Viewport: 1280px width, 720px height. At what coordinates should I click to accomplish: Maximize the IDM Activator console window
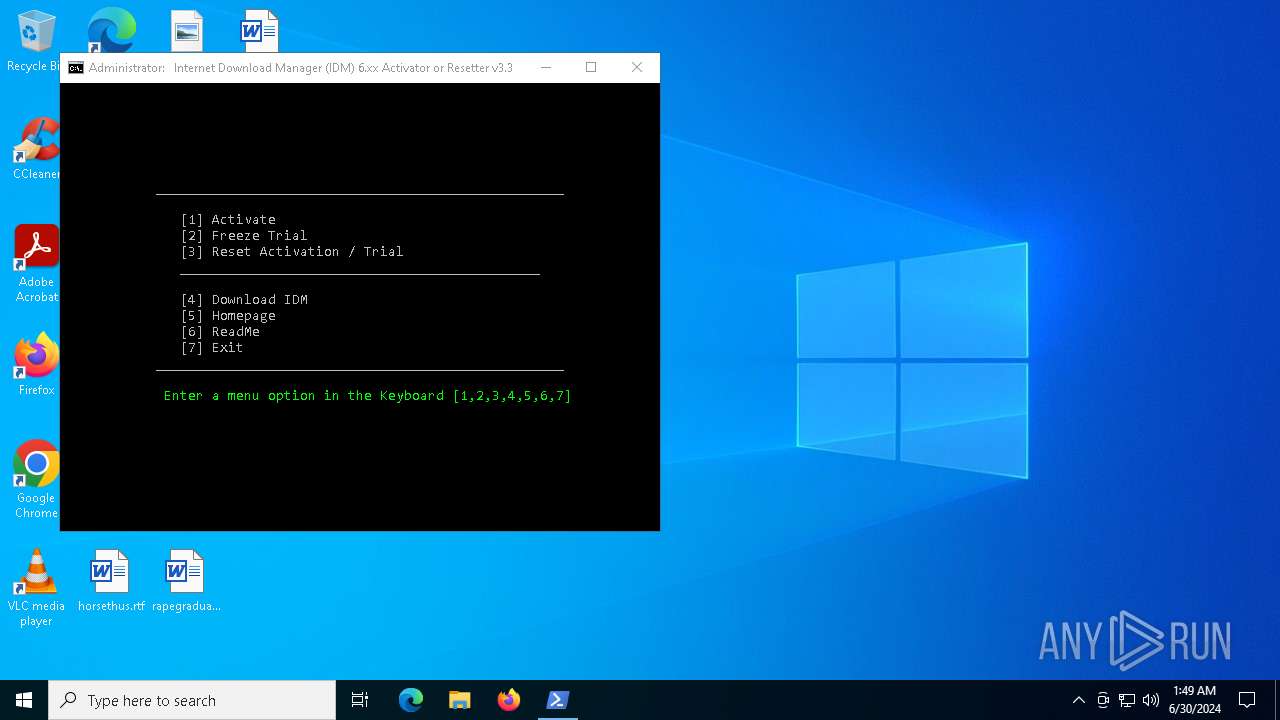click(591, 68)
